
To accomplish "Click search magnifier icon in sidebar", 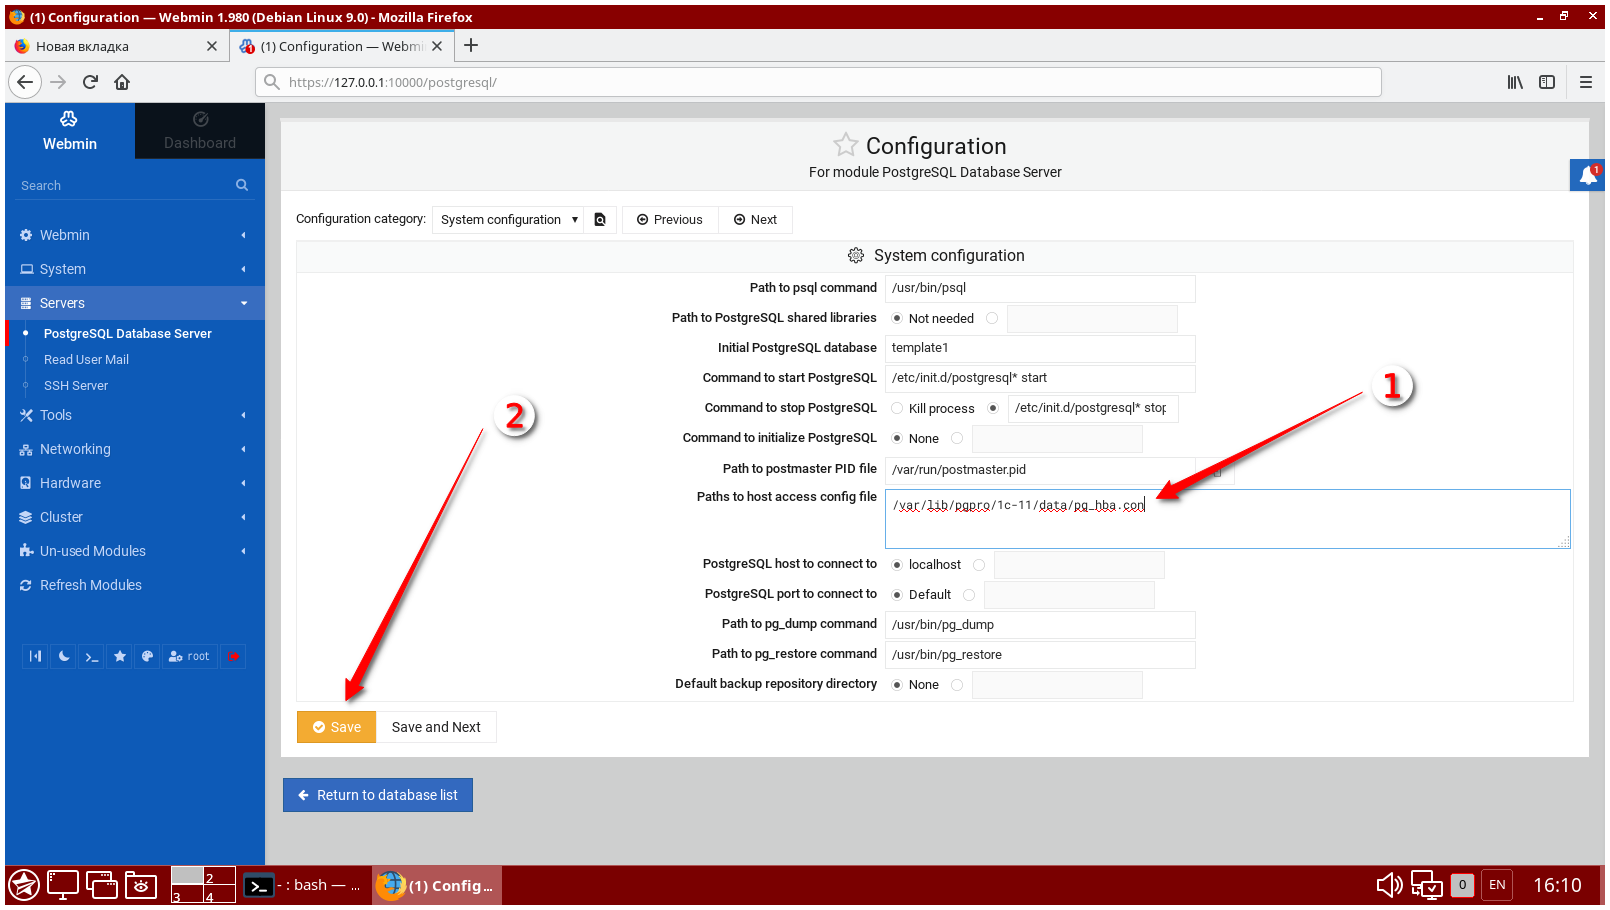I will [242, 185].
